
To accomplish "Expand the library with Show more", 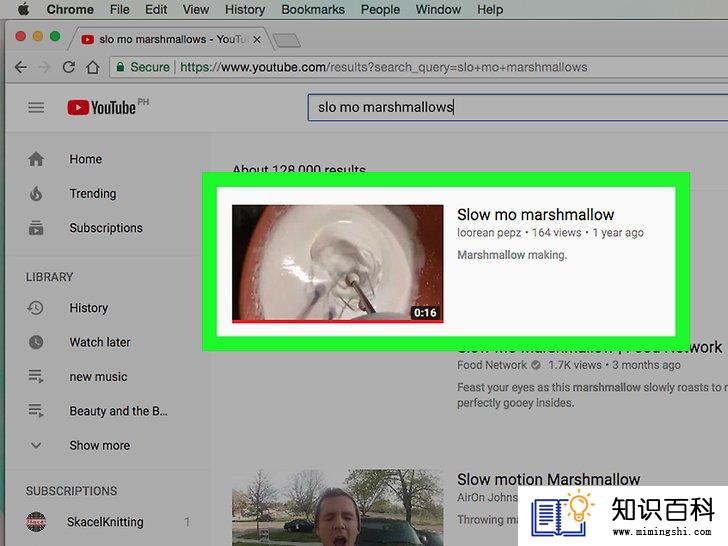I will (100, 445).
